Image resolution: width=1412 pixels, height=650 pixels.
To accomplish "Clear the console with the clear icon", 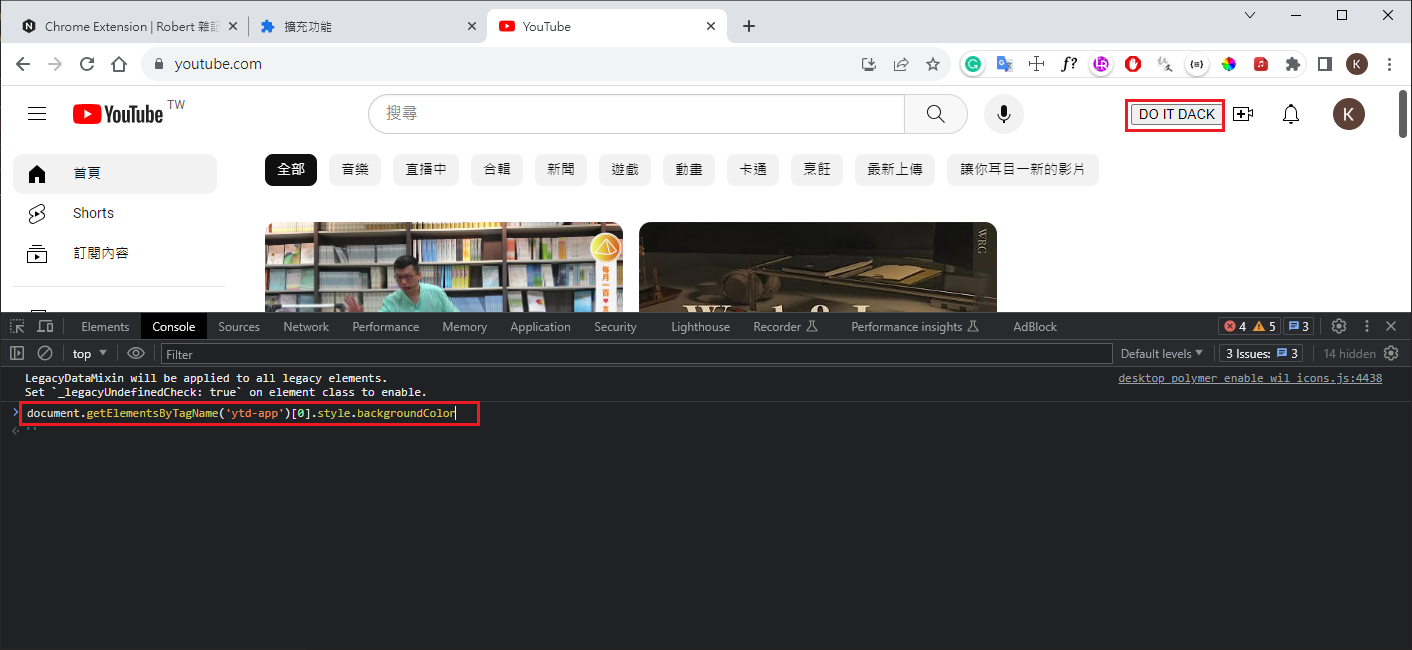I will 45,353.
